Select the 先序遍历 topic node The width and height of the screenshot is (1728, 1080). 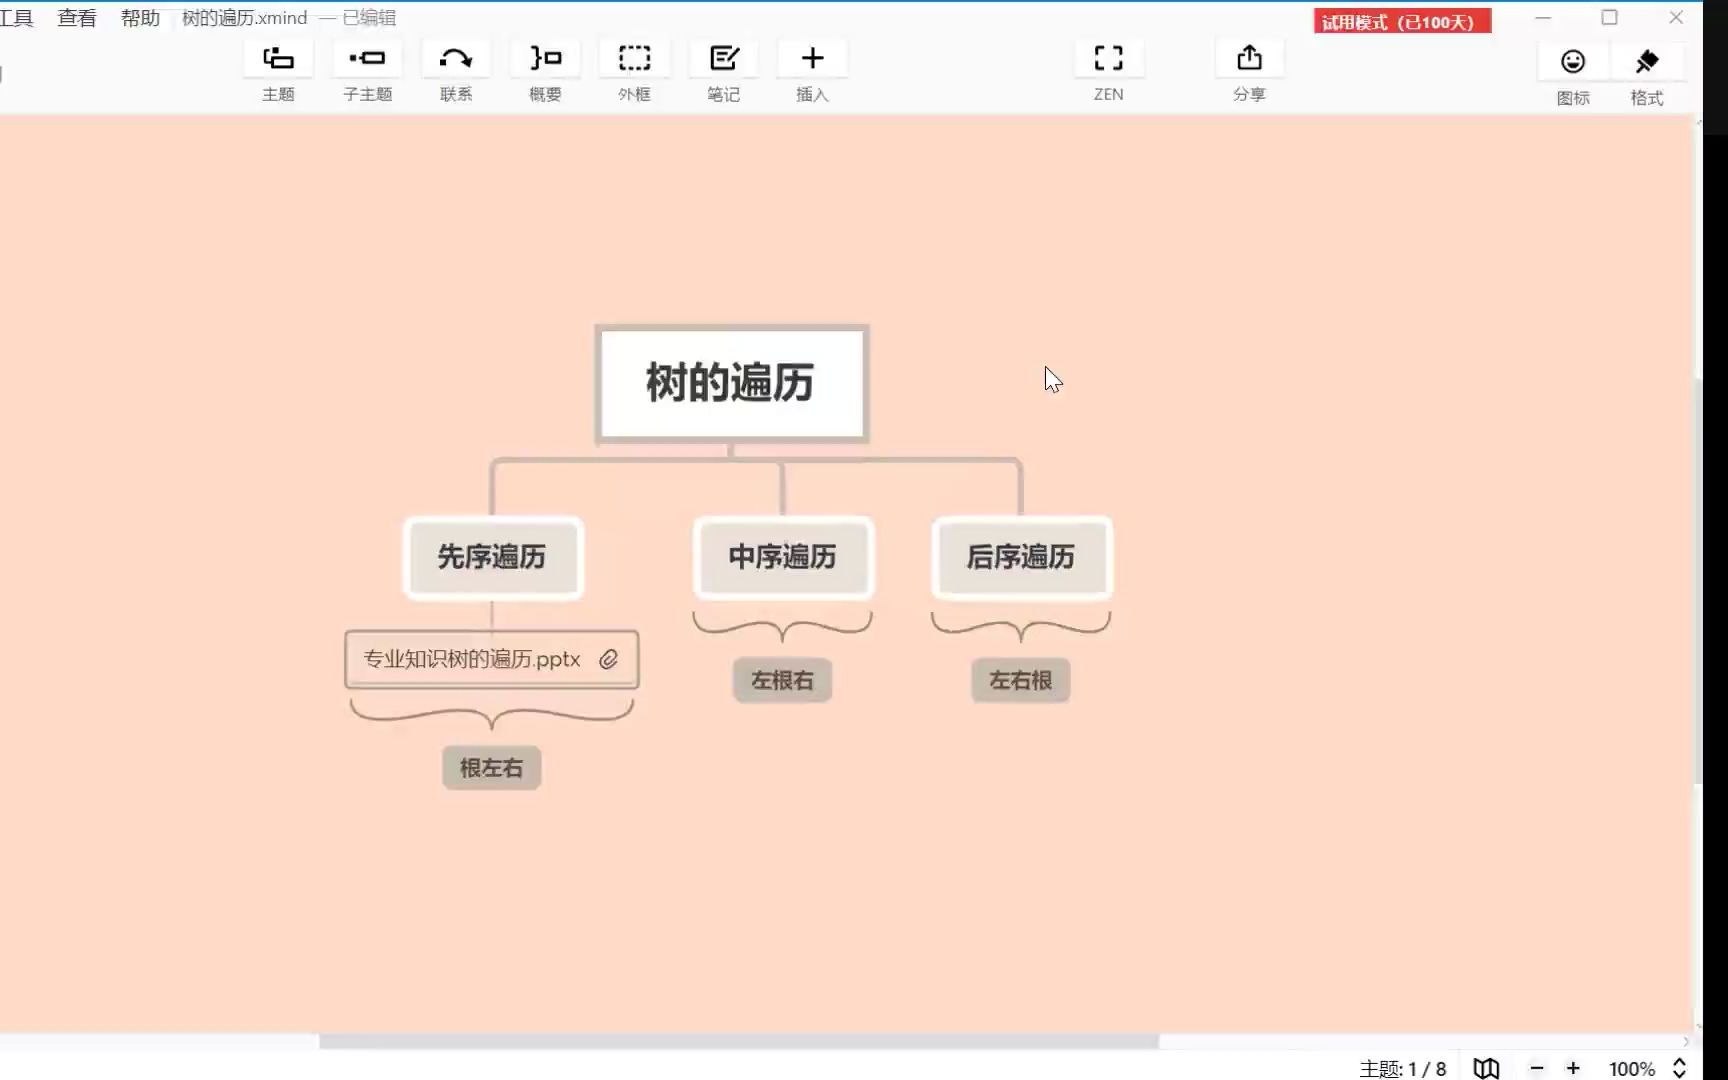[x=492, y=558]
